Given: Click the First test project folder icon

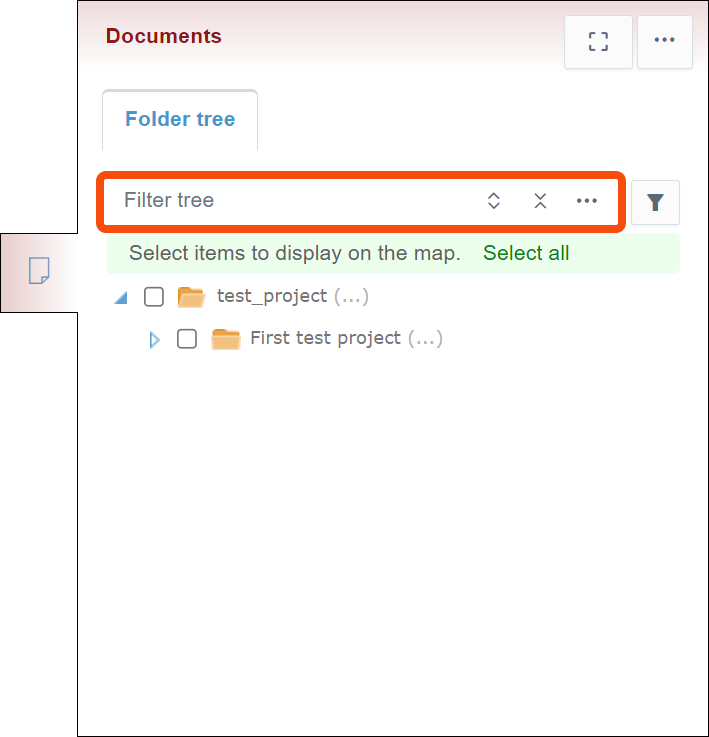Looking at the screenshot, I should click(x=226, y=339).
